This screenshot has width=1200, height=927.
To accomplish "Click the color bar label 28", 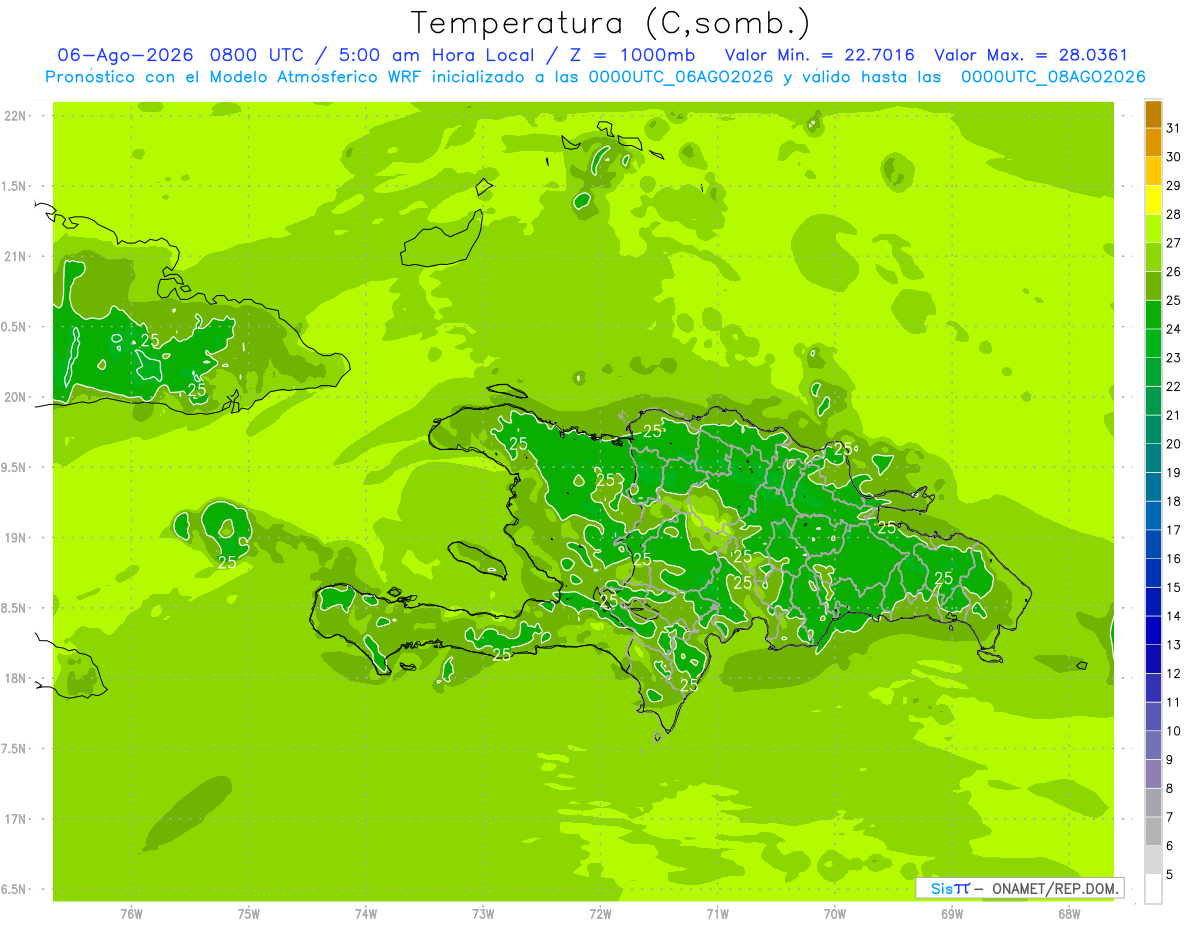I will click(1174, 215).
